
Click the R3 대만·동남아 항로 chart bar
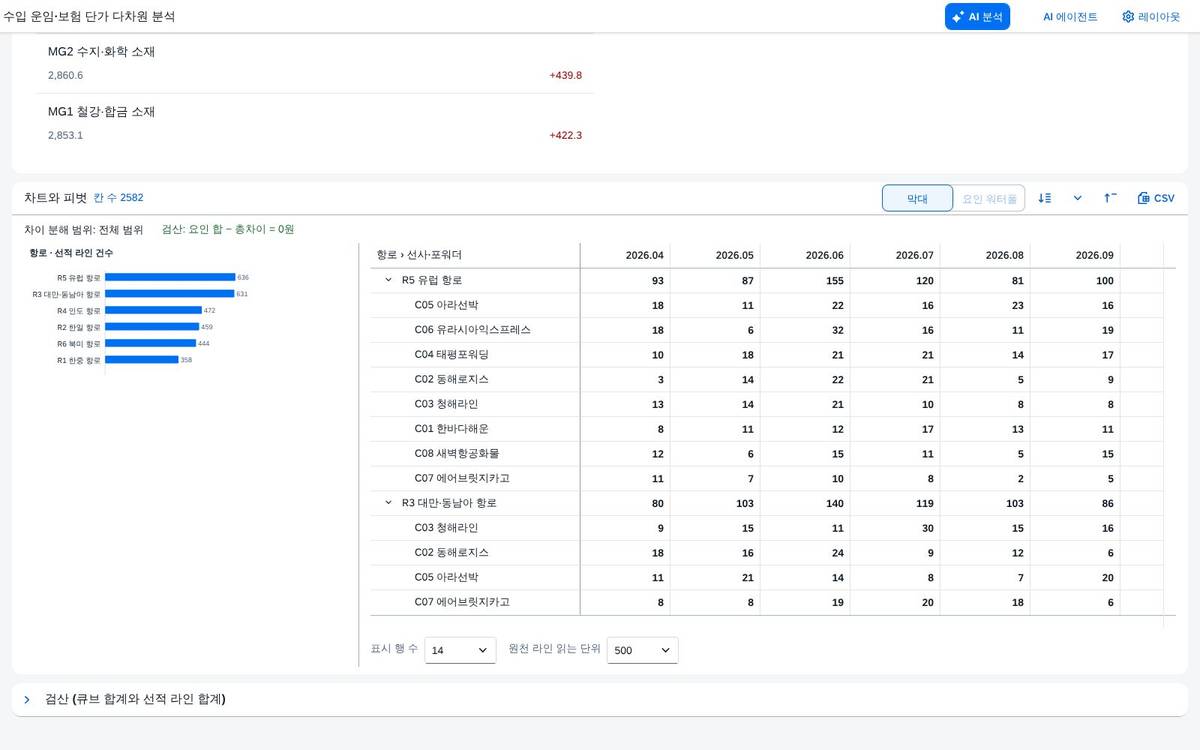click(x=169, y=294)
